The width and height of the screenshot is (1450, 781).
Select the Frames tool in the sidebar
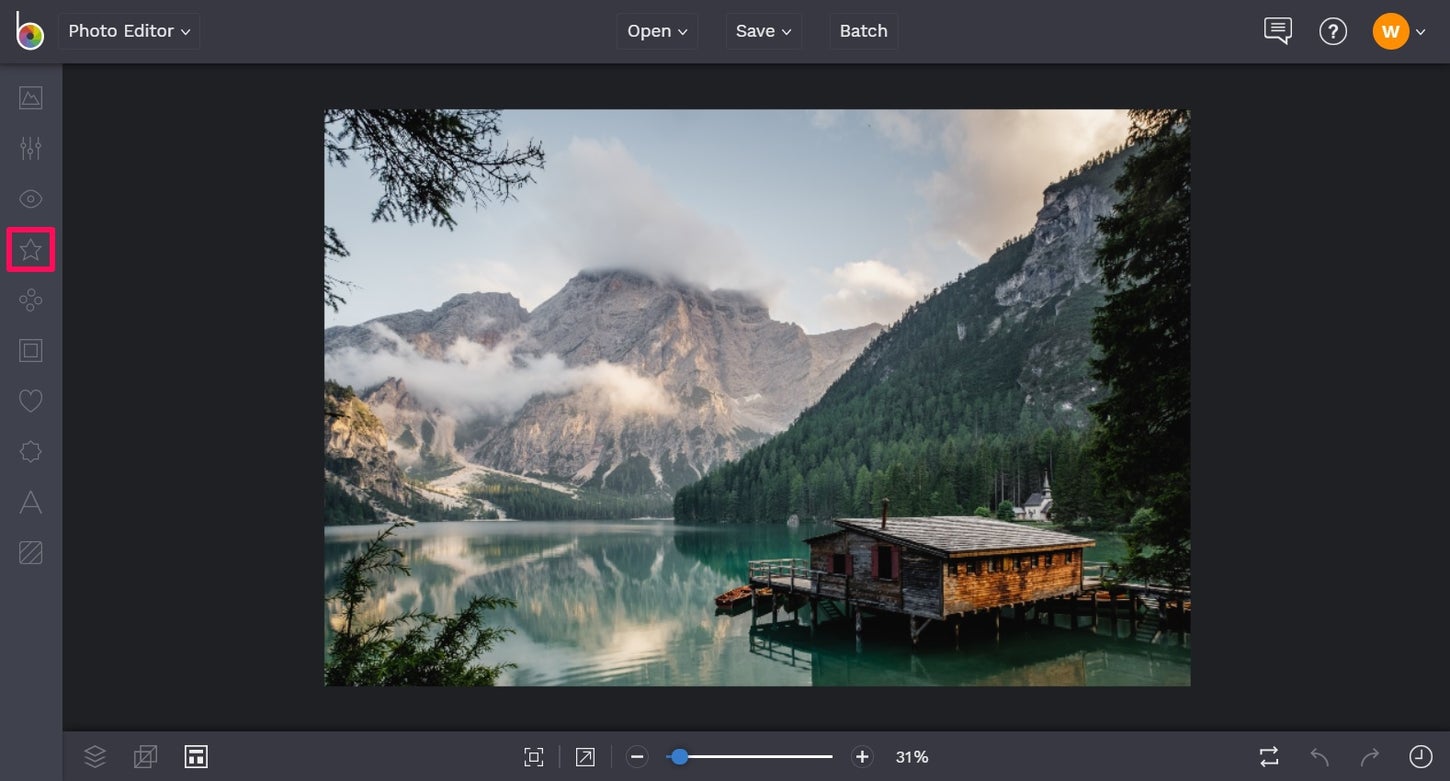tap(30, 350)
